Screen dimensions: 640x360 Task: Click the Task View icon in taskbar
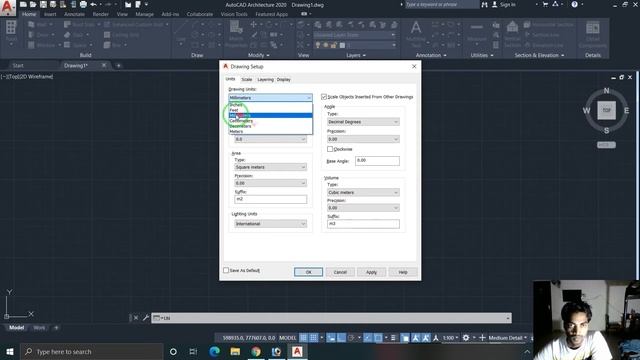coord(193,351)
